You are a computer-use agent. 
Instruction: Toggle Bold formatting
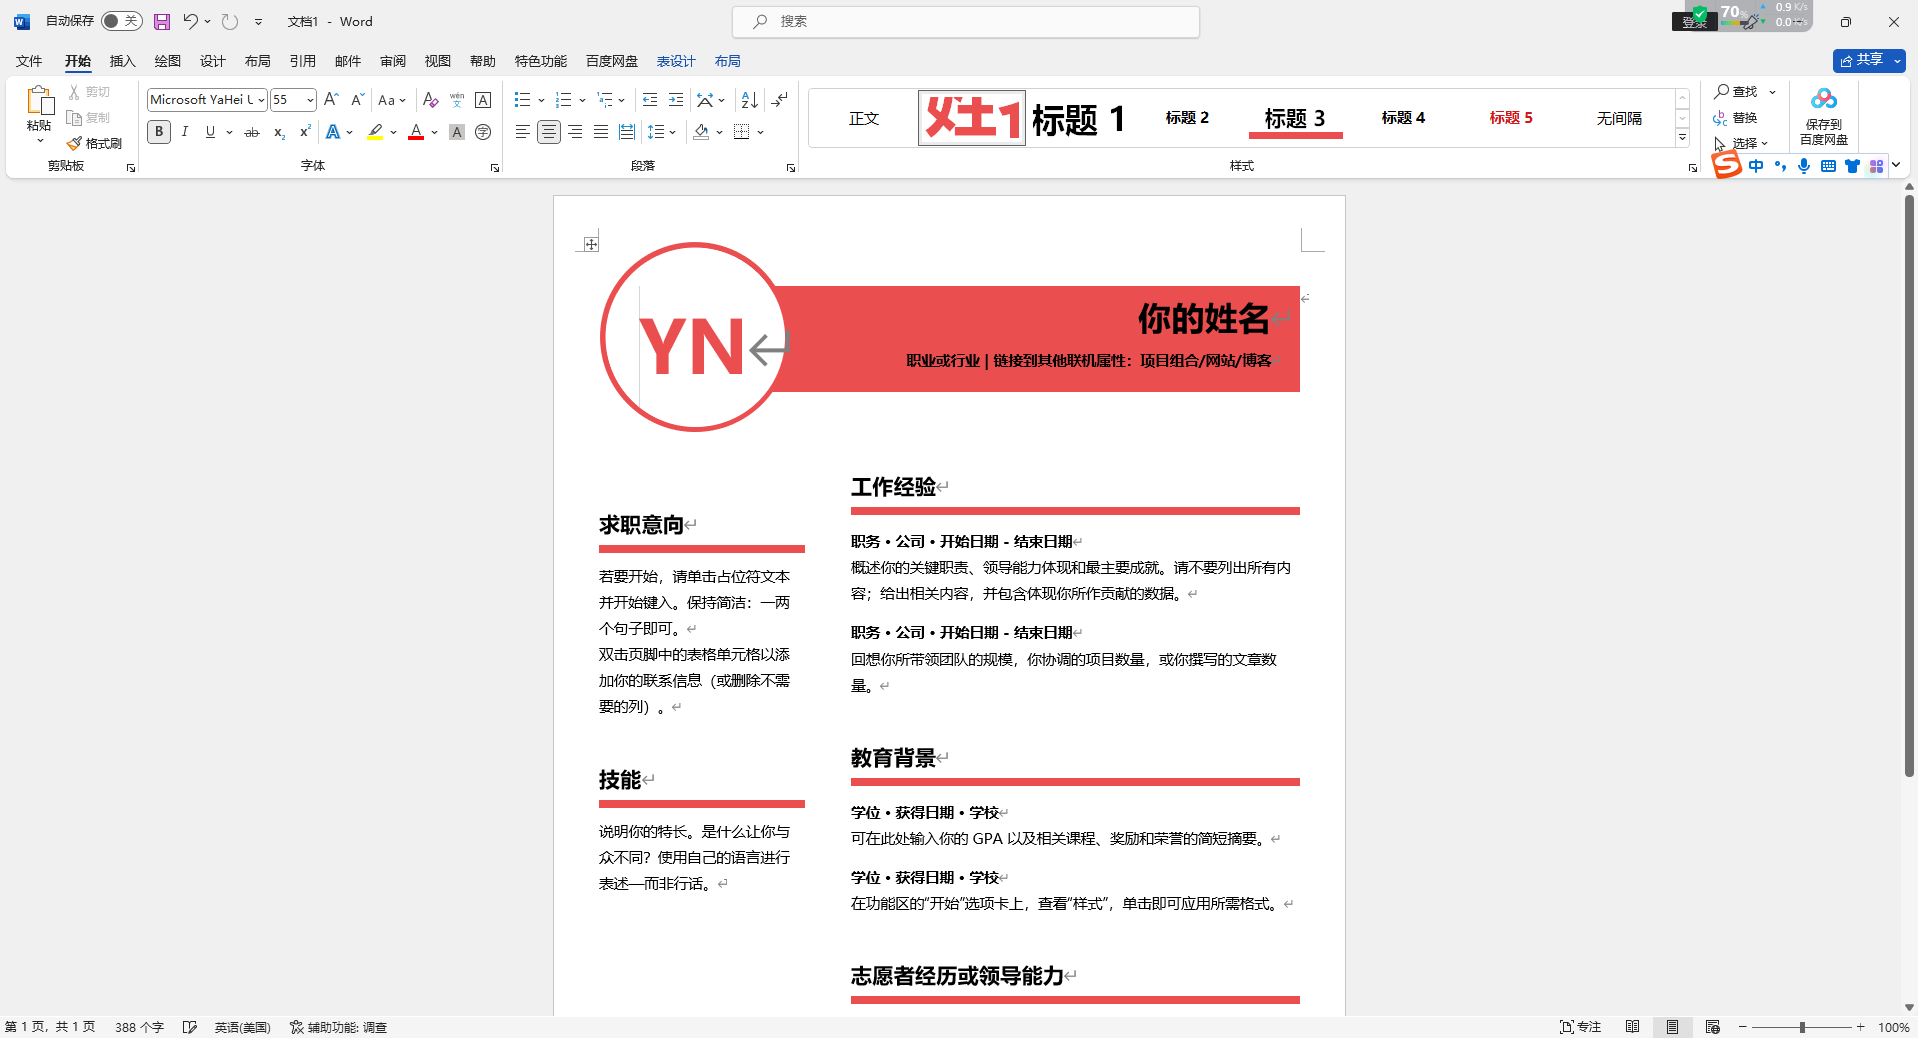point(159,132)
